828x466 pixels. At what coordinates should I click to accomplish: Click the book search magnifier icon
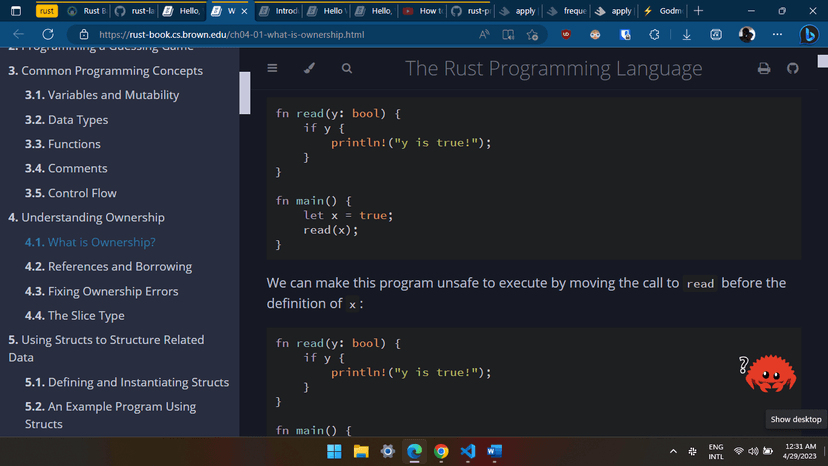tap(346, 69)
